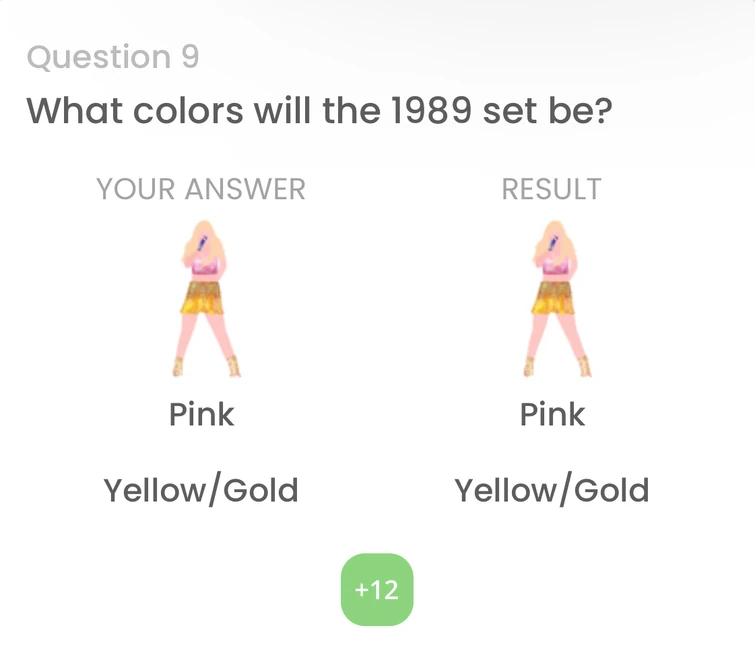Select the 1989 set colors question text

tap(319, 110)
